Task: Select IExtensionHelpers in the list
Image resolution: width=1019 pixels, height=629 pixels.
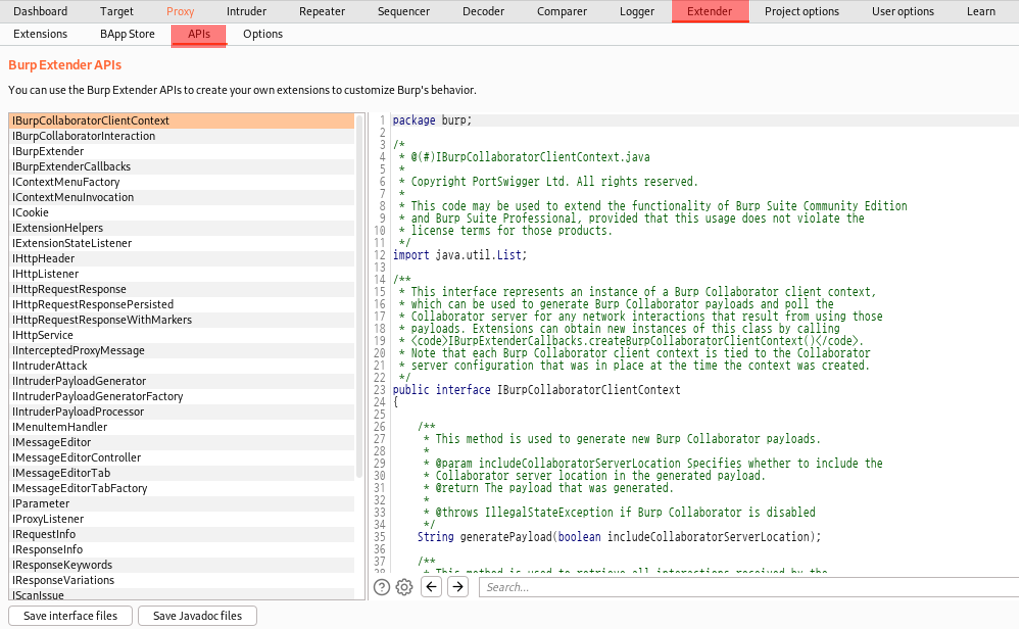Action: pos(181,227)
